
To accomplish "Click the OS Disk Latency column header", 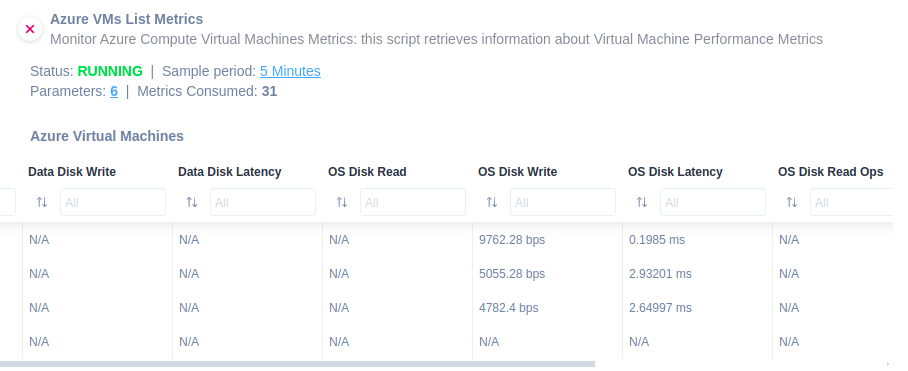I will (x=675, y=172).
